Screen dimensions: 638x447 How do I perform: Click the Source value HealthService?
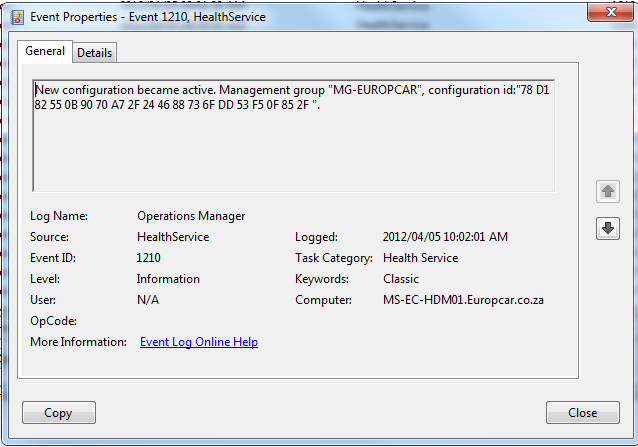(173, 237)
